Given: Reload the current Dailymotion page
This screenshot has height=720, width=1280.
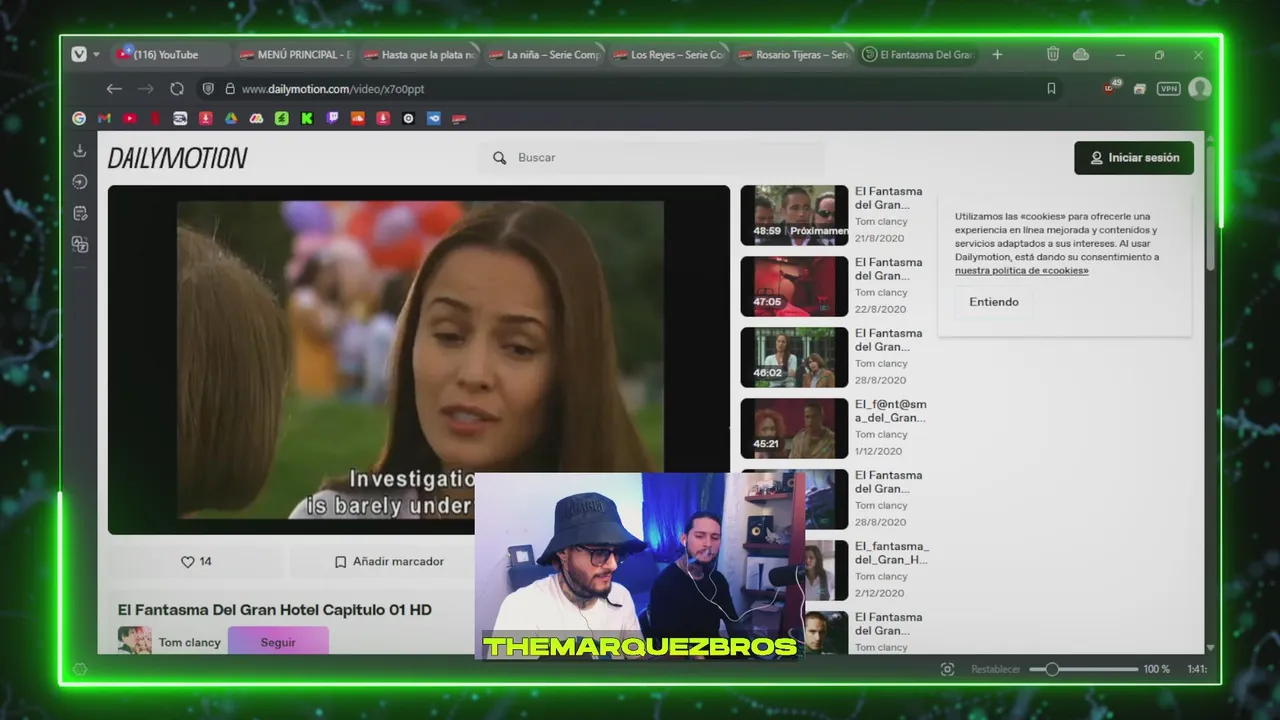Looking at the screenshot, I should tap(177, 89).
